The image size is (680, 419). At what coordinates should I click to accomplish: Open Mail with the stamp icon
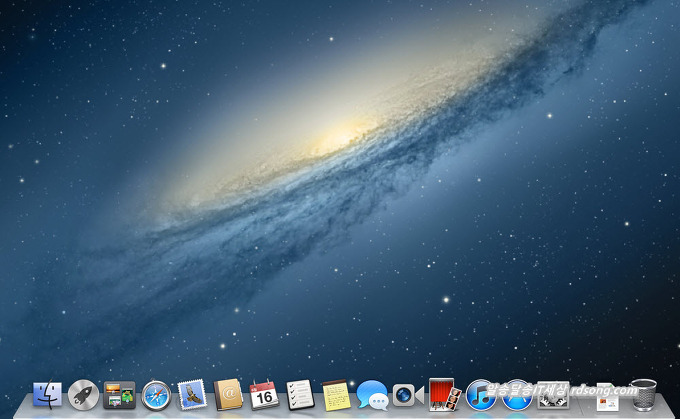(x=192, y=395)
